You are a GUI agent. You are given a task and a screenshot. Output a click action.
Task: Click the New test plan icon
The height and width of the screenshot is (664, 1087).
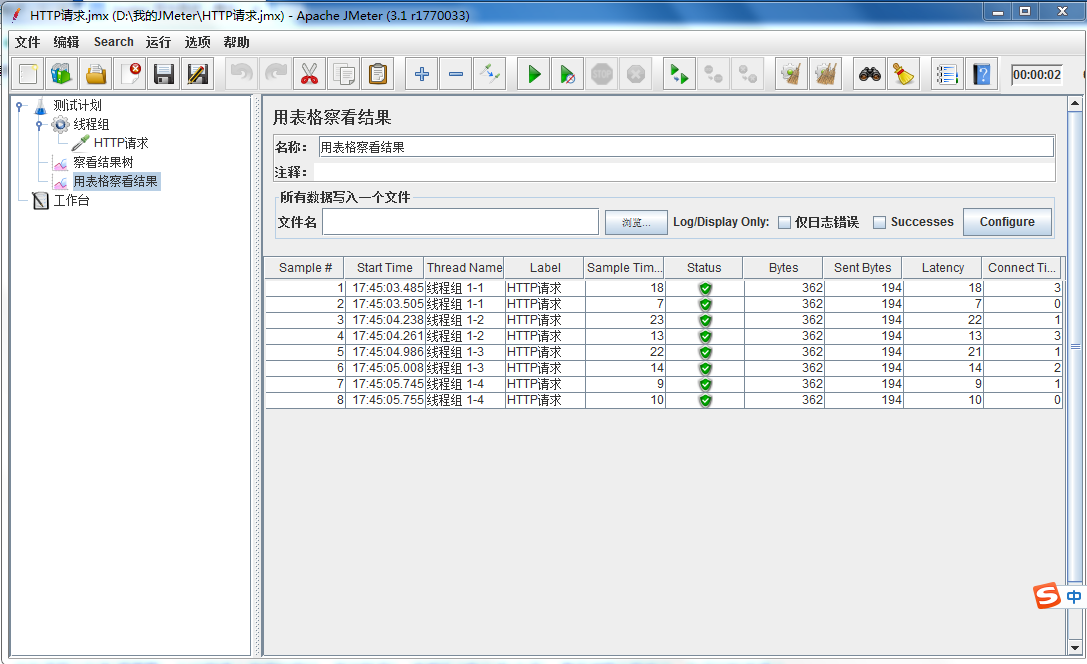[x=28, y=74]
